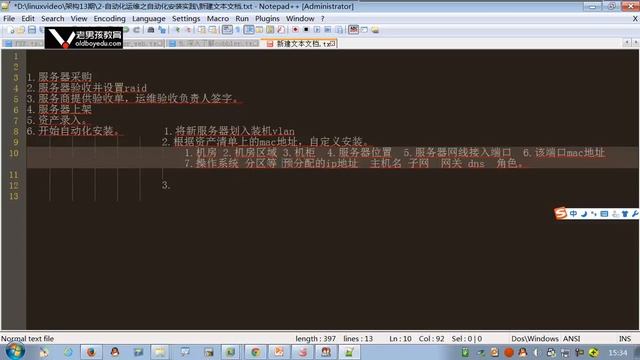Open the Plugins menu
This screenshot has width=640, height=360.
(267, 18)
